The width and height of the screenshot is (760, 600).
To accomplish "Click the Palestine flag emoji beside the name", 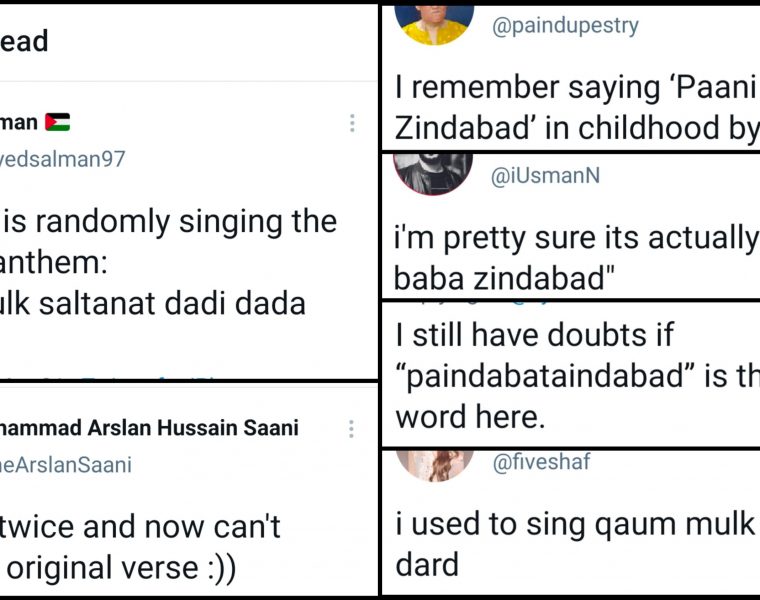I will click(57, 123).
